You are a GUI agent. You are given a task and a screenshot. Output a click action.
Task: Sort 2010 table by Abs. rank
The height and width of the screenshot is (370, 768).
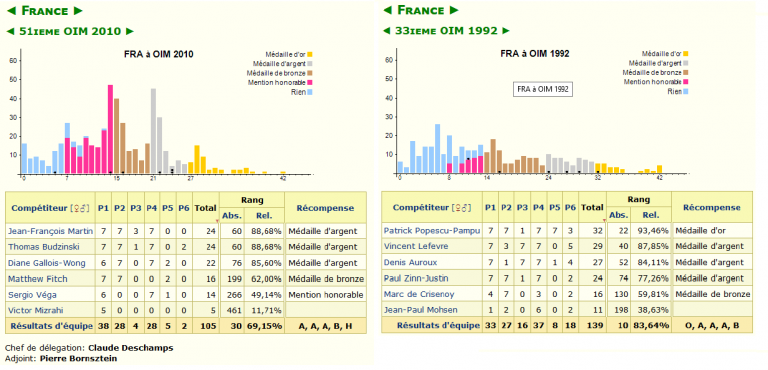point(232,216)
